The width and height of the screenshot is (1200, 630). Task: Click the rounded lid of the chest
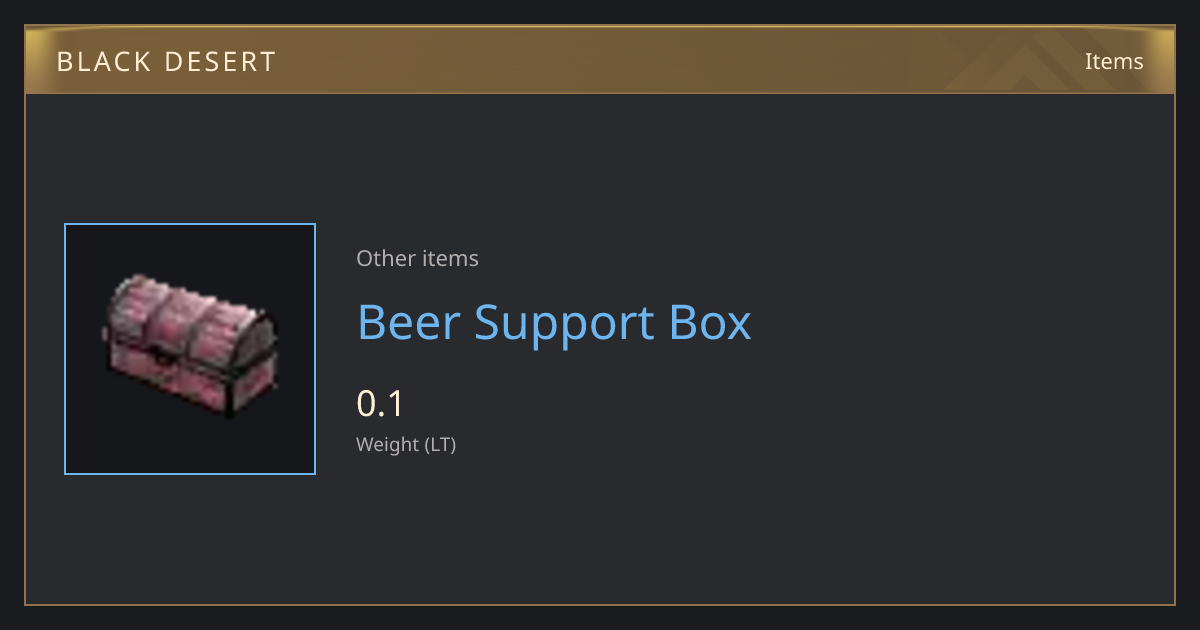190,315
